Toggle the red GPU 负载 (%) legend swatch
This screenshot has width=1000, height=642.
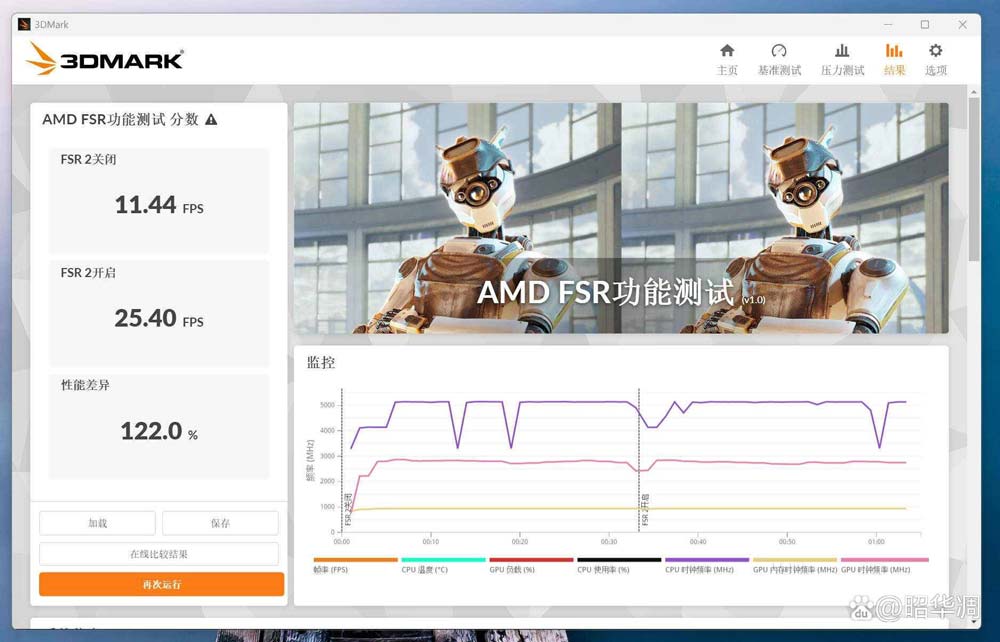coord(531,560)
